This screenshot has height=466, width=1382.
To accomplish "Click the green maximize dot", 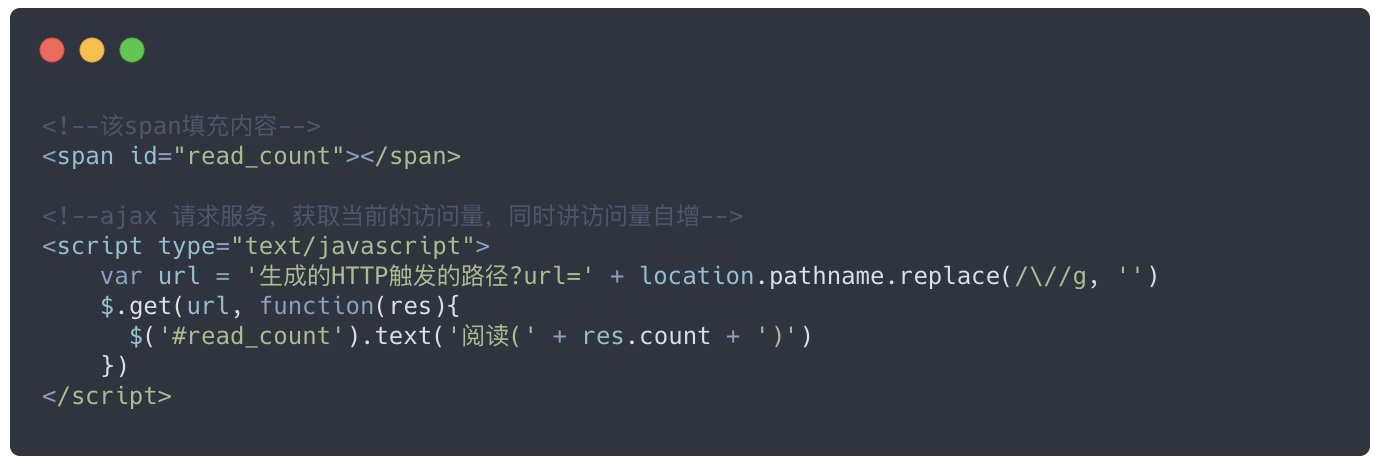I will coord(132,50).
